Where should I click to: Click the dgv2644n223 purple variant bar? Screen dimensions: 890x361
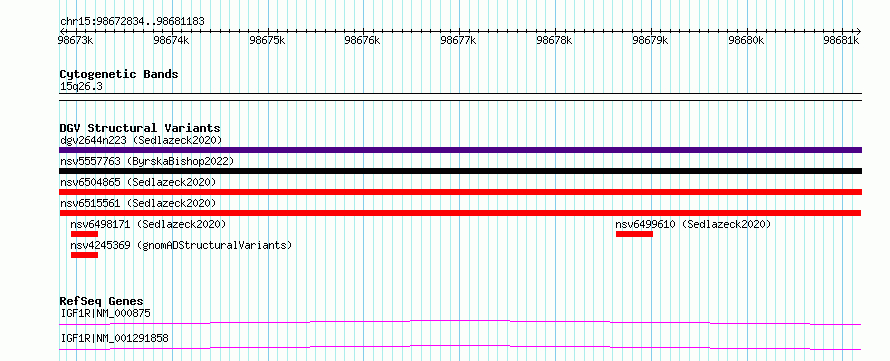460,150
